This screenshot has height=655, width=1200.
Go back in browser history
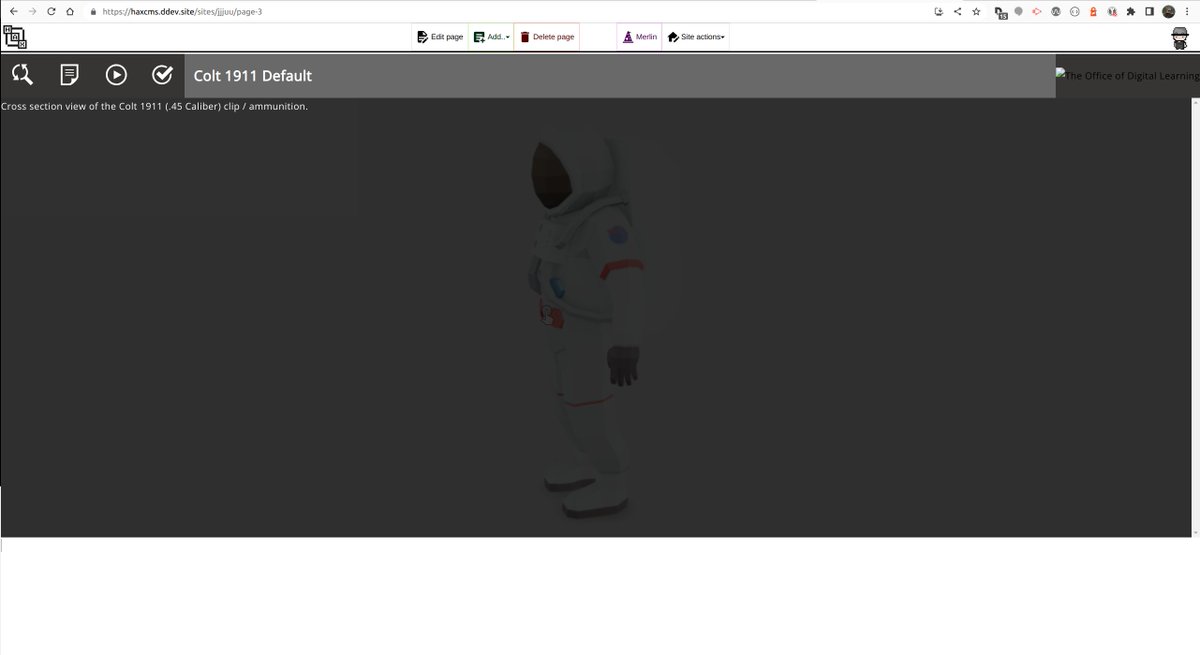click(13, 12)
